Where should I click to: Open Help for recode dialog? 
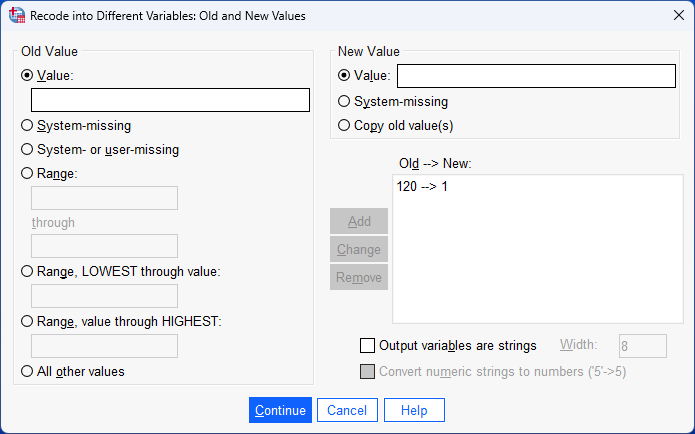[413, 410]
